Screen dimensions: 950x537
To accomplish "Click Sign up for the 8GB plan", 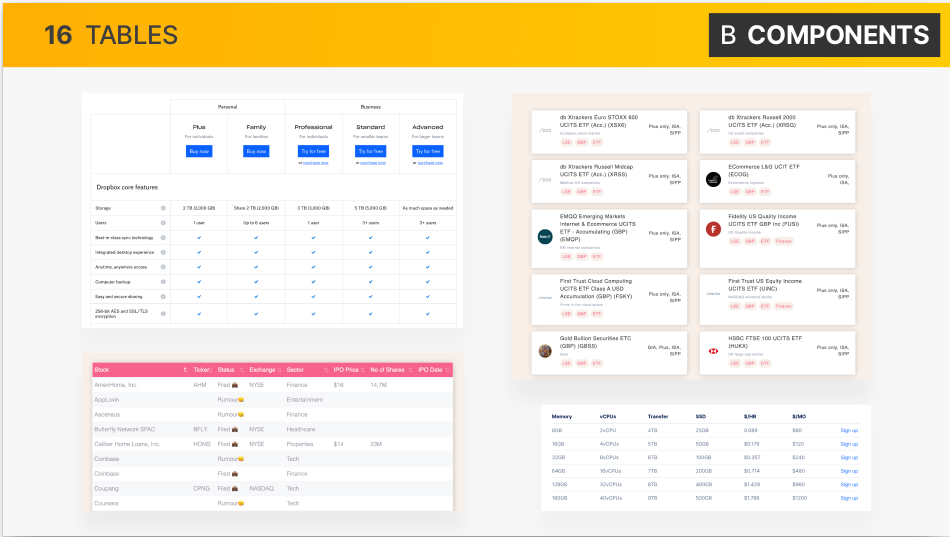I will [x=849, y=430].
